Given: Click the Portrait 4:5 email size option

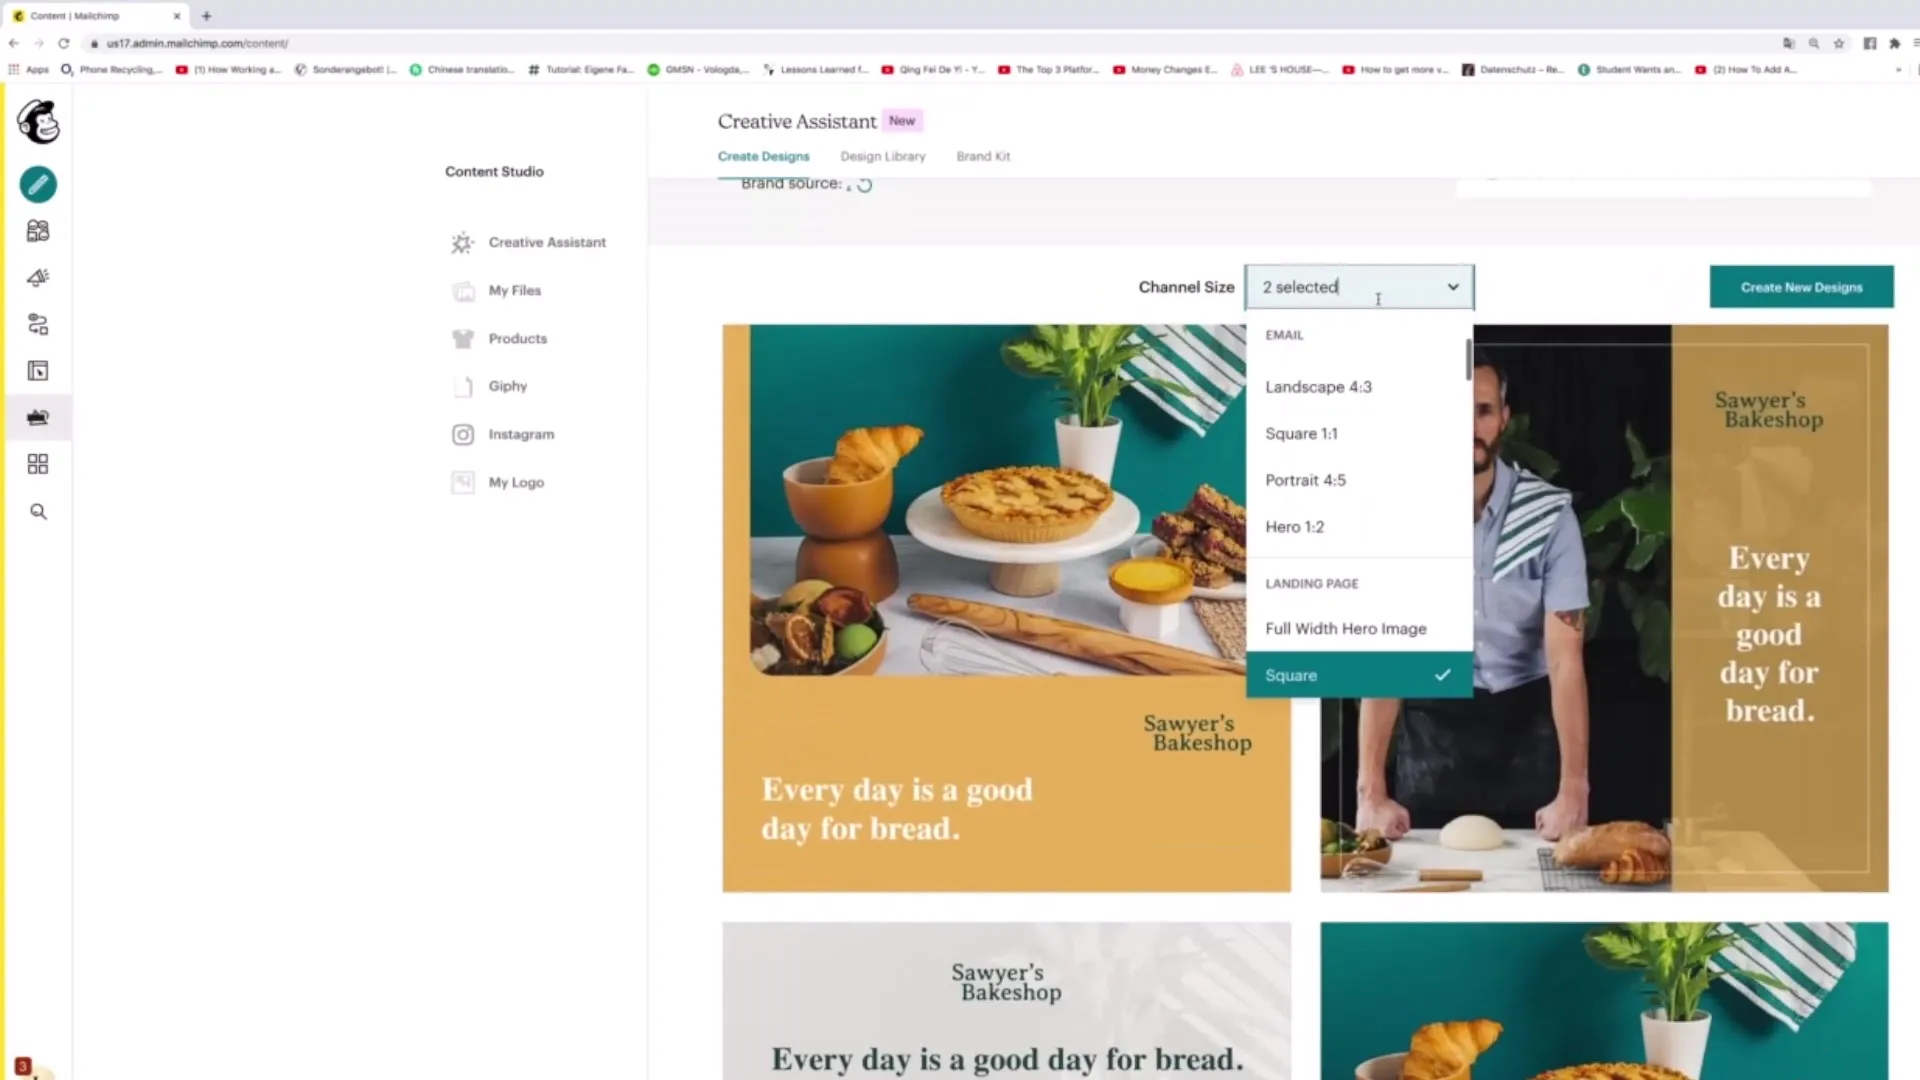Looking at the screenshot, I should coord(1305,480).
